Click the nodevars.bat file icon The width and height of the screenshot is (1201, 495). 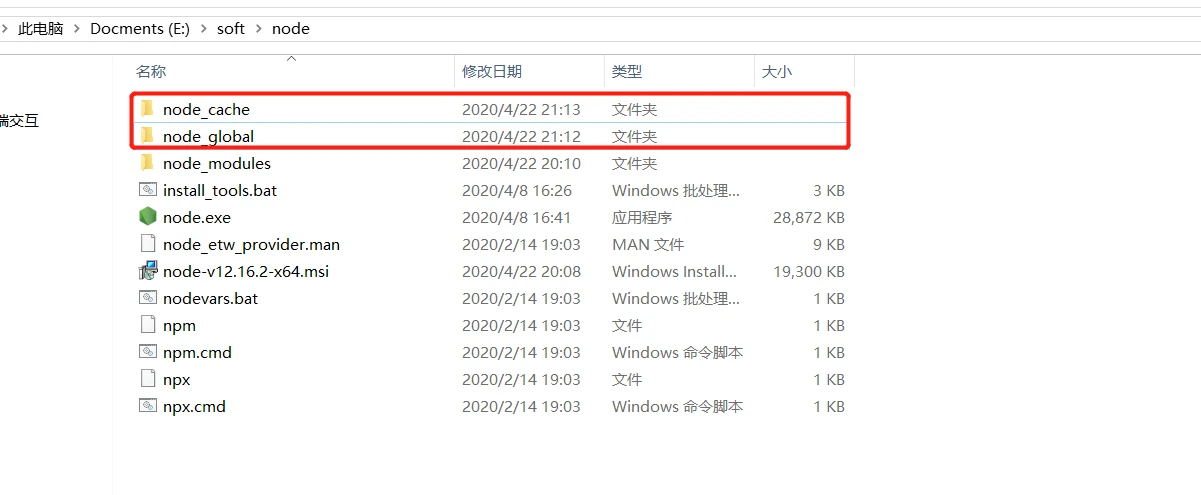147,298
